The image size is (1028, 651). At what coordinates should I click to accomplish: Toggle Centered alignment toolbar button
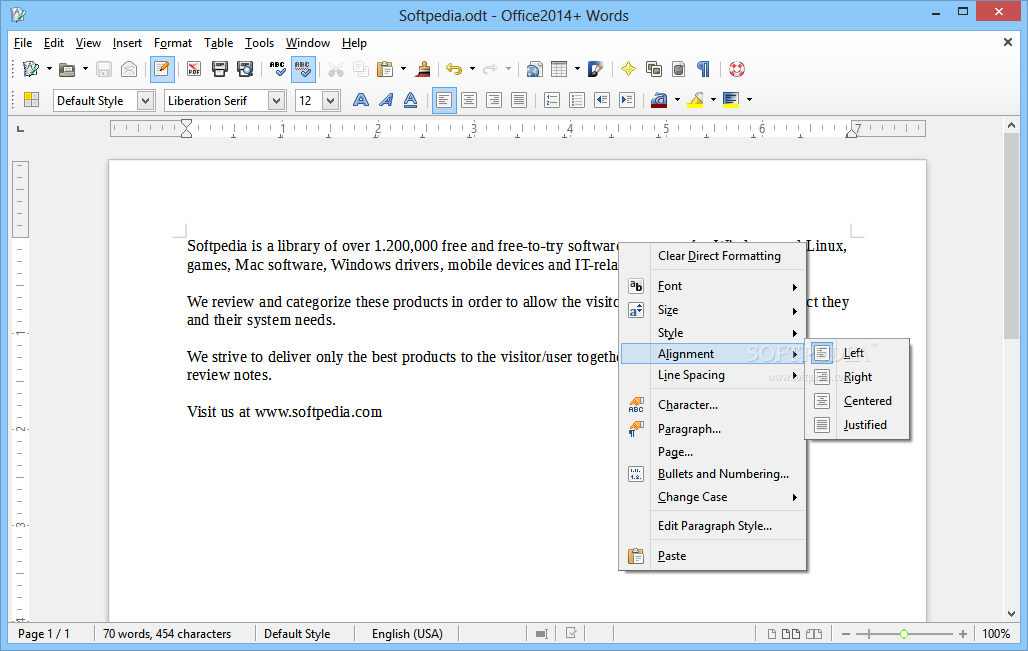point(469,100)
